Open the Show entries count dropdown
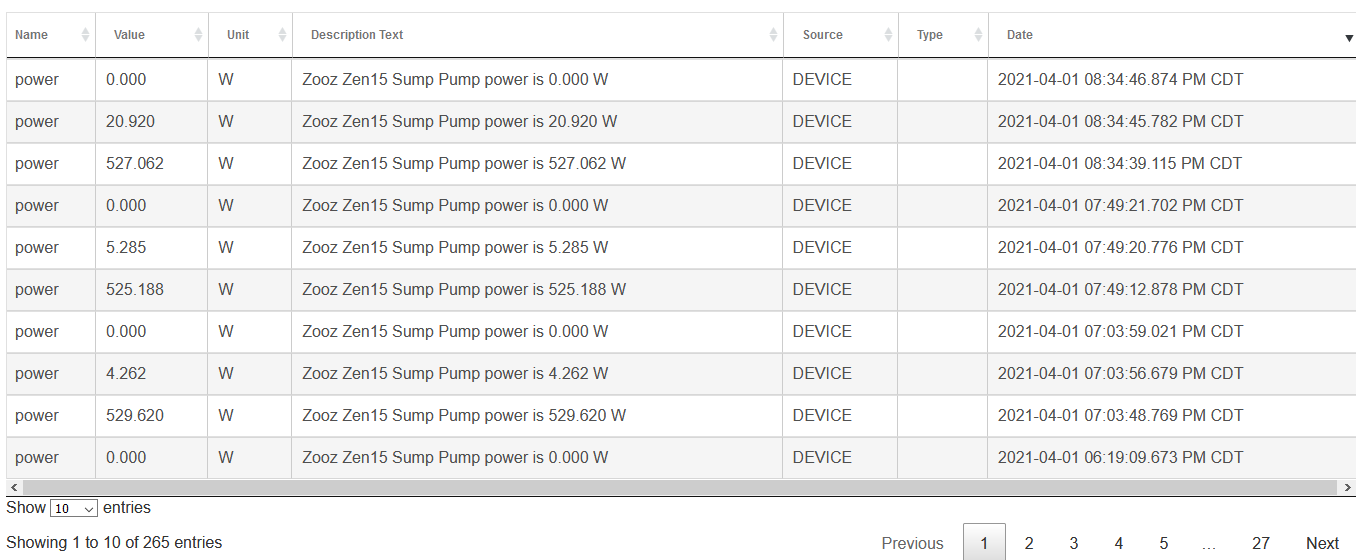 pyautogui.click(x=74, y=509)
